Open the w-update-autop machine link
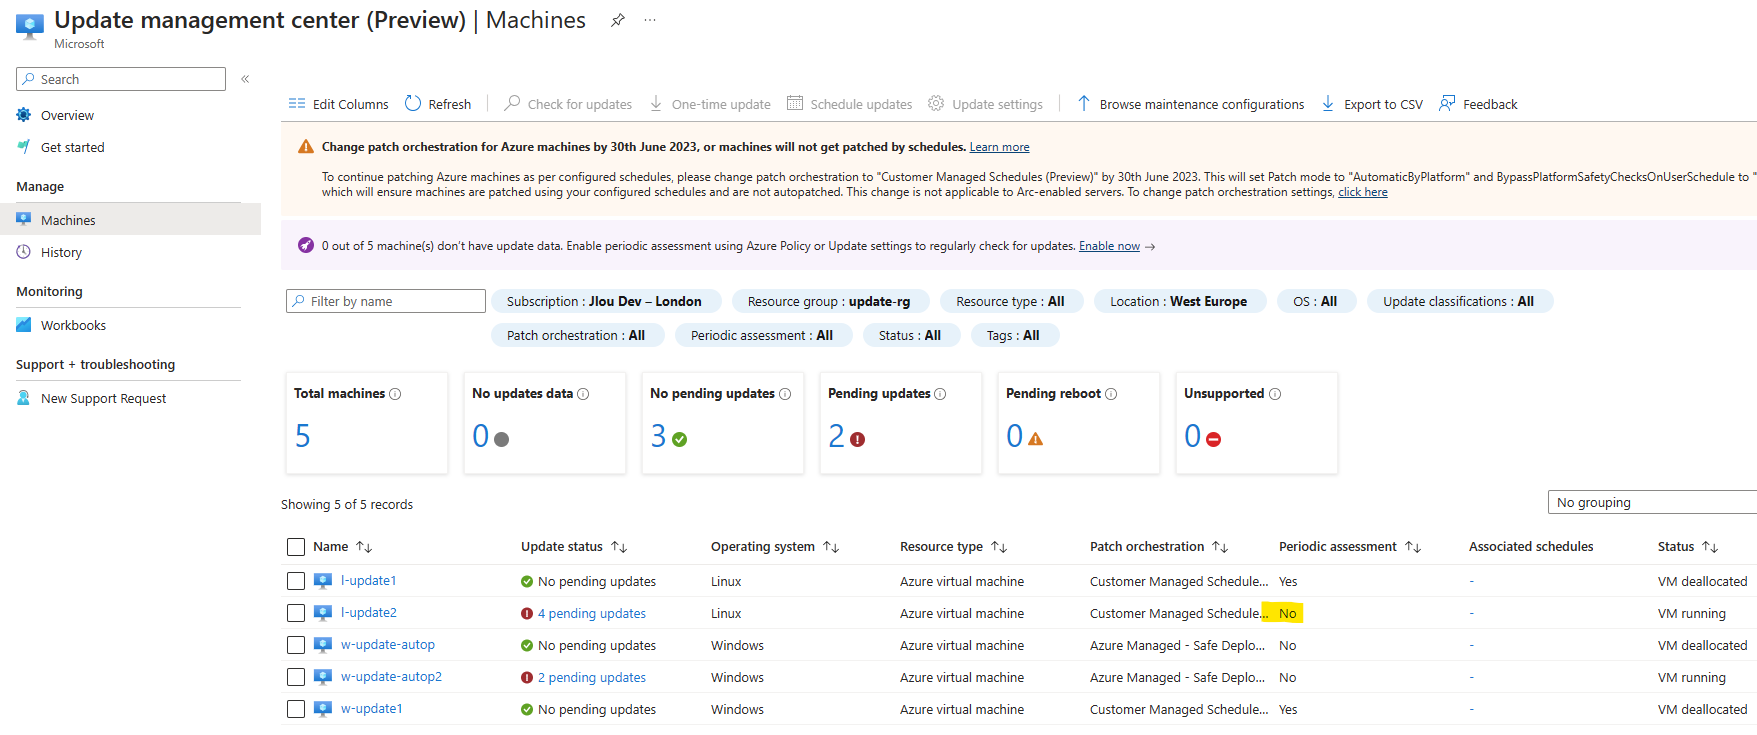The image size is (1757, 735). coord(388,644)
